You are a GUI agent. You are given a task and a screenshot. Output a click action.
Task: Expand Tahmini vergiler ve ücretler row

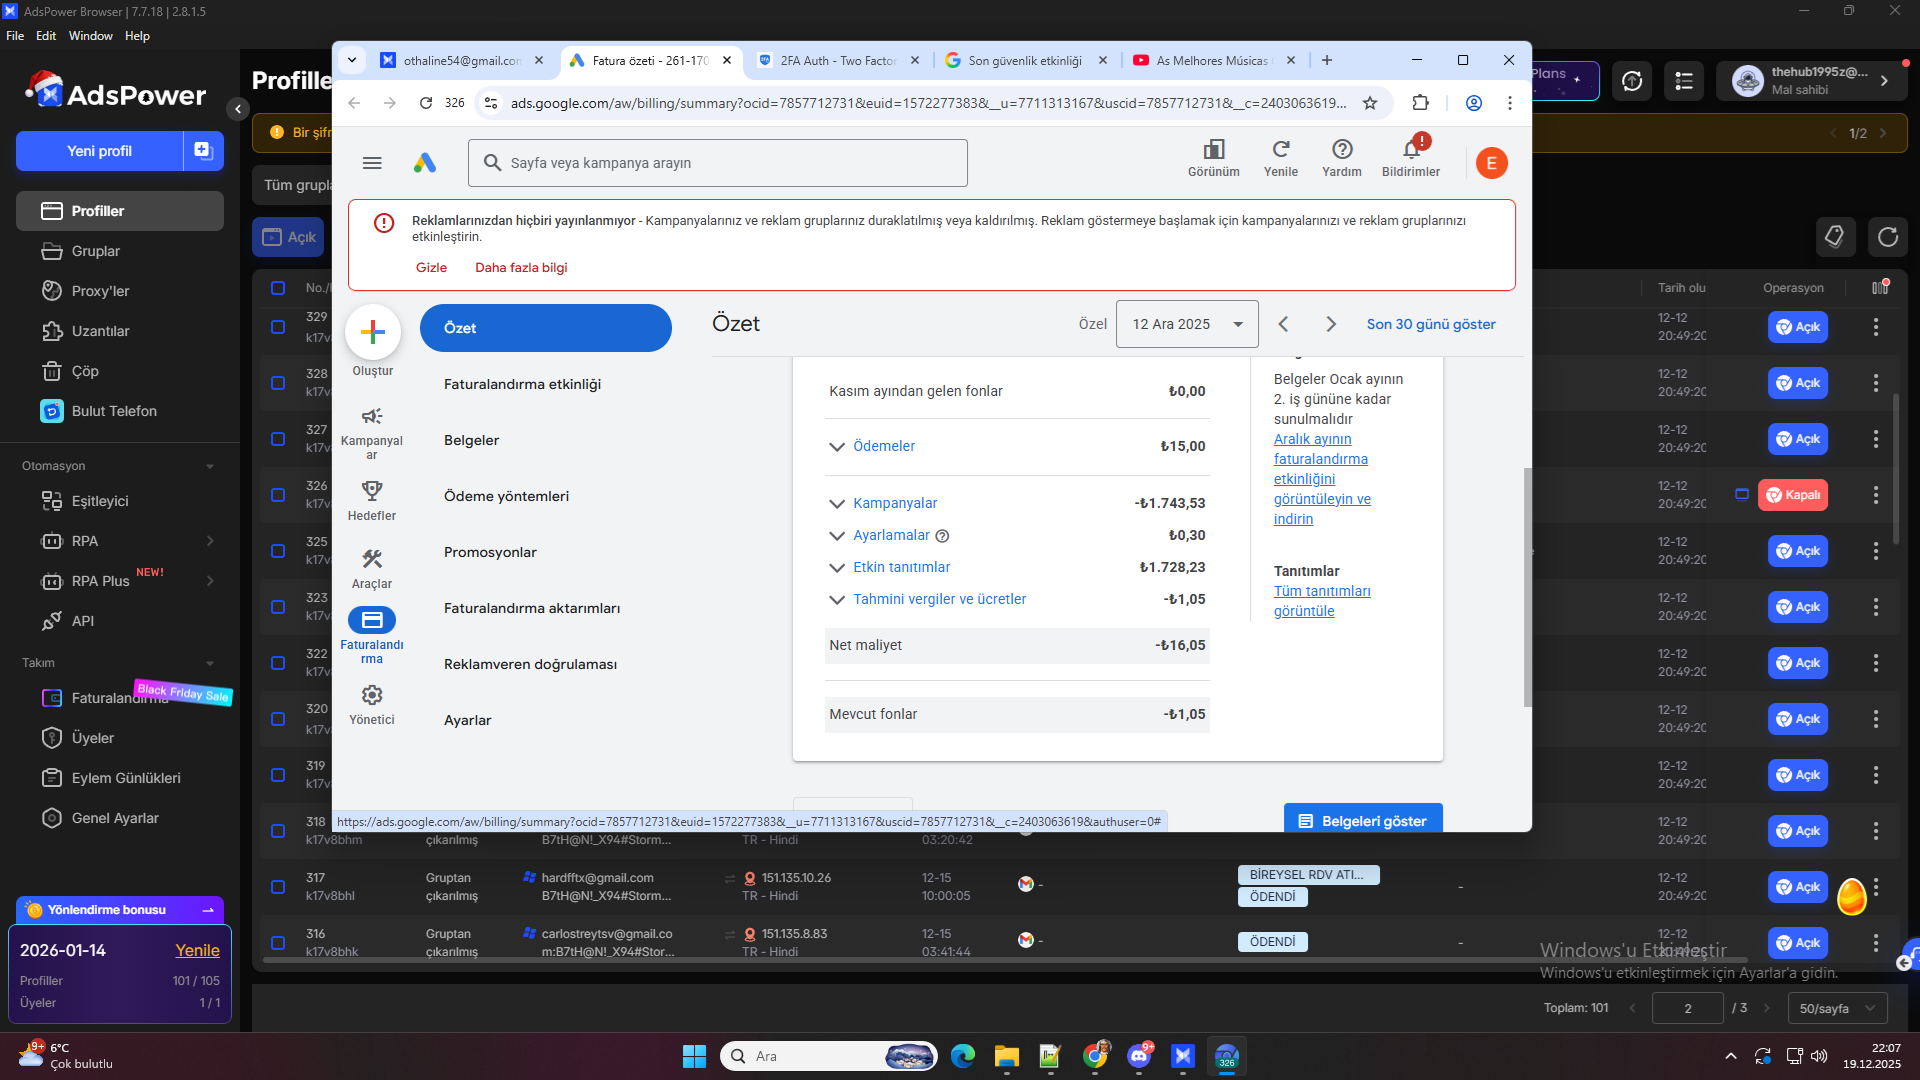[x=837, y=600]
